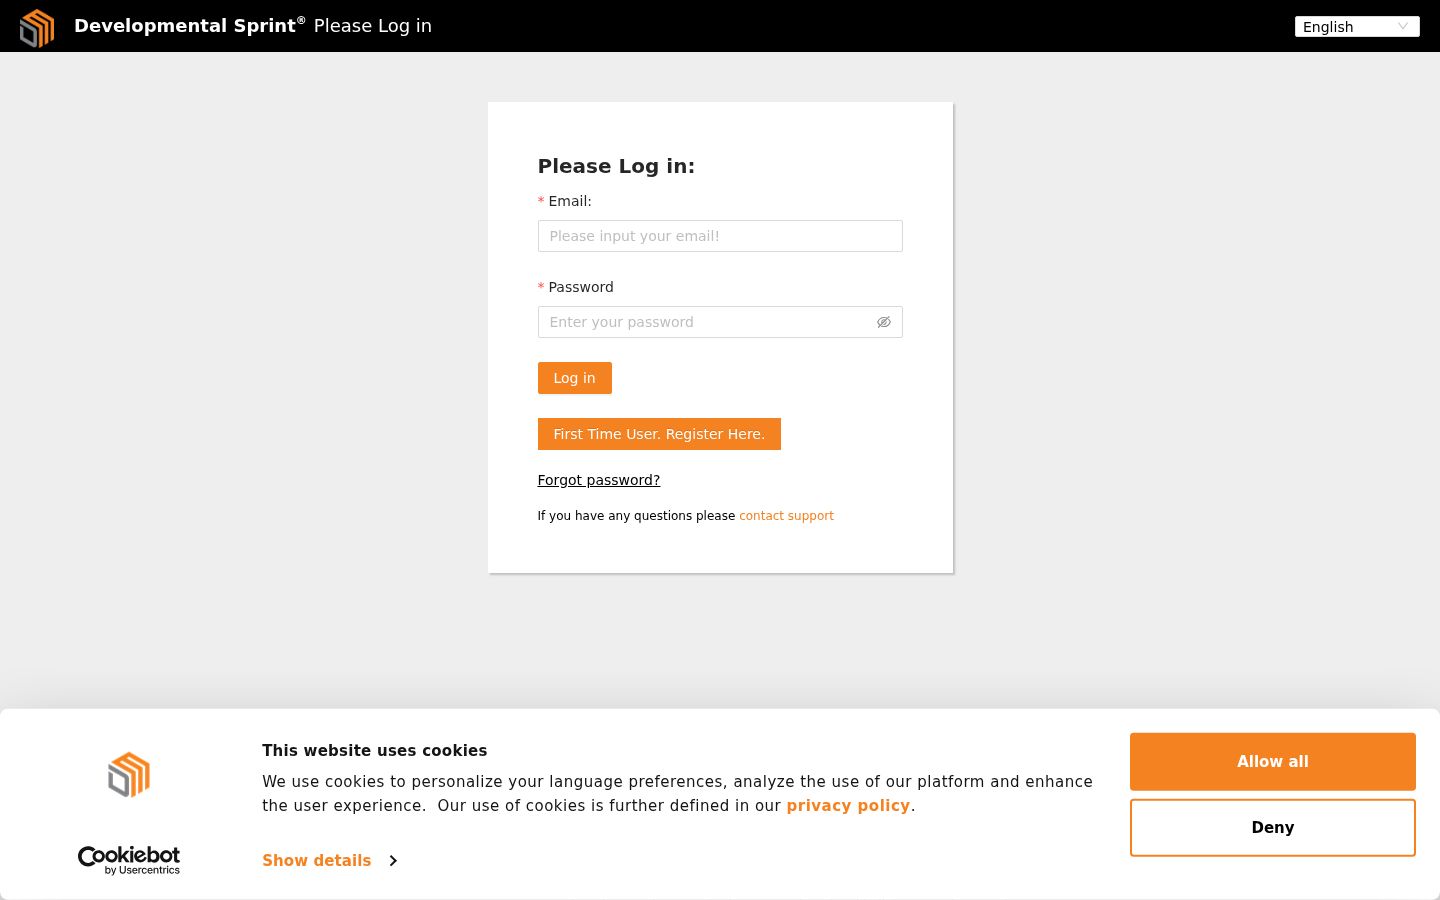Open the Forgot password link
The width and height of the screenshot is (1440, 900).
tap(599, 480)
